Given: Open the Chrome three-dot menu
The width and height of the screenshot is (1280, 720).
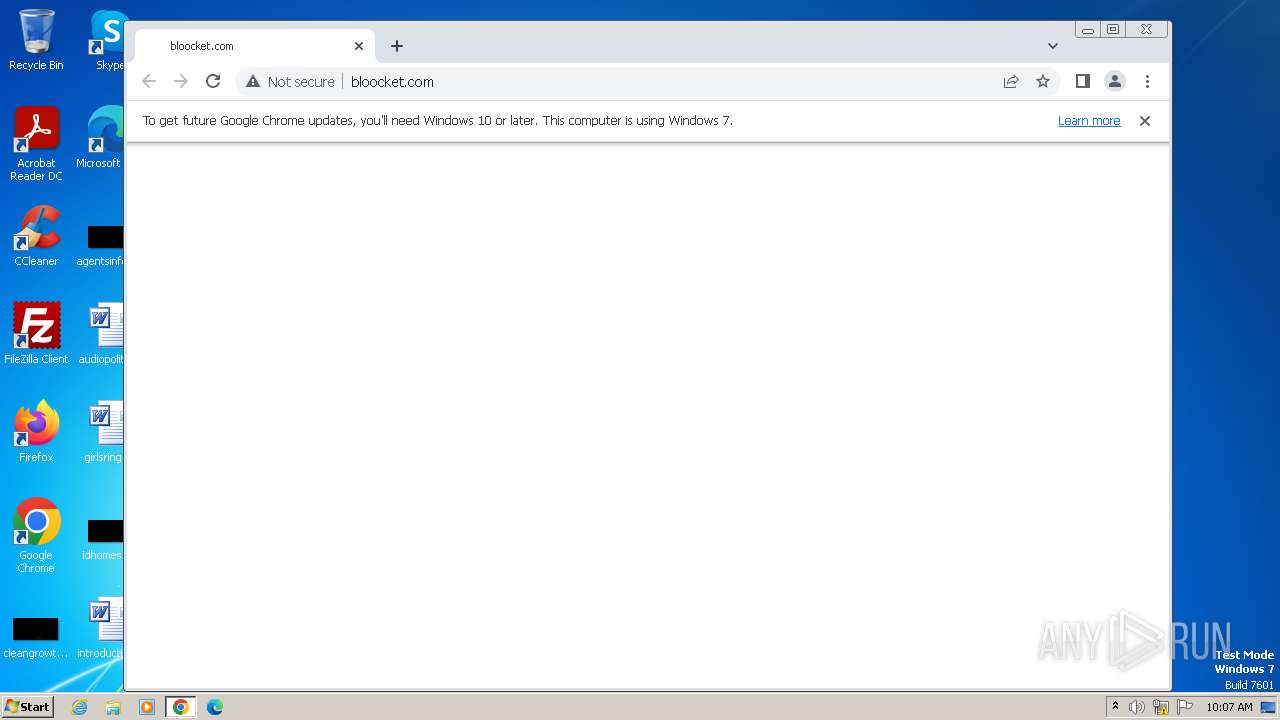Looking at the screenshot, I should (x=1147, y=82).
